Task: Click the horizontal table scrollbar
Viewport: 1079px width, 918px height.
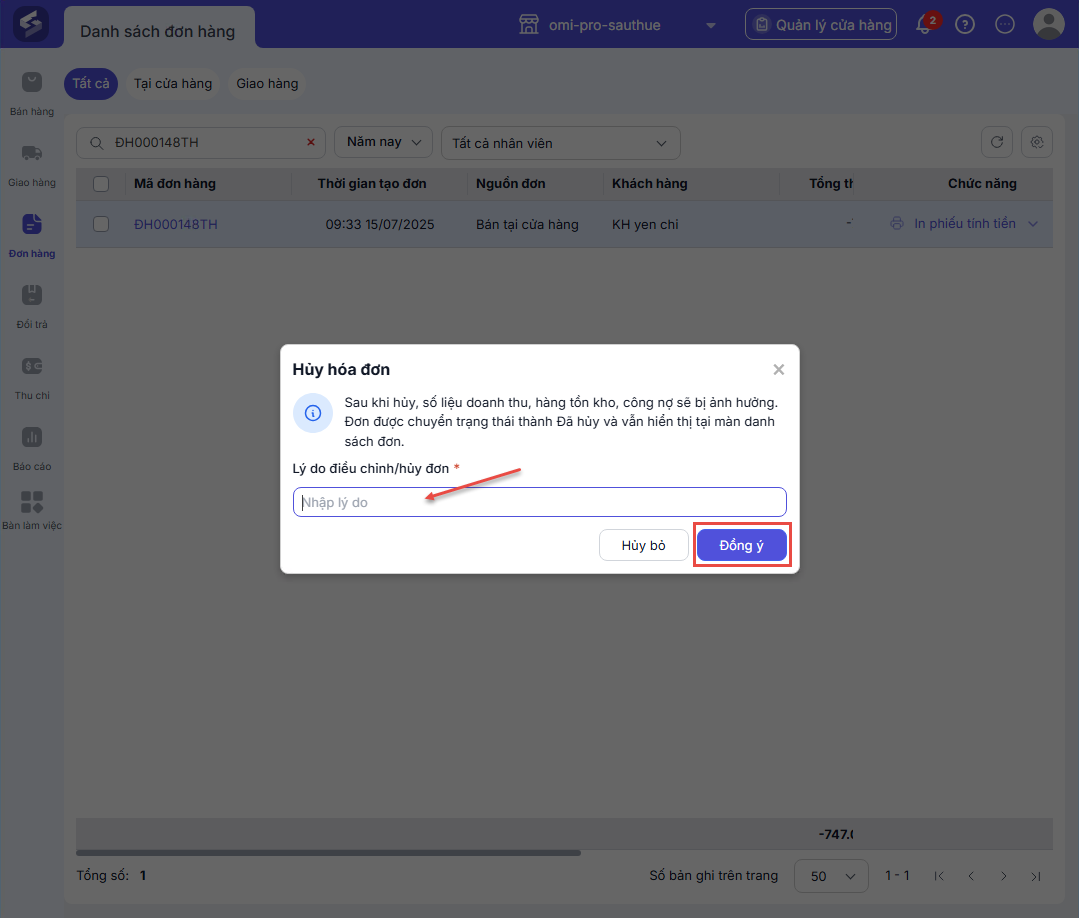Action: 328,853
